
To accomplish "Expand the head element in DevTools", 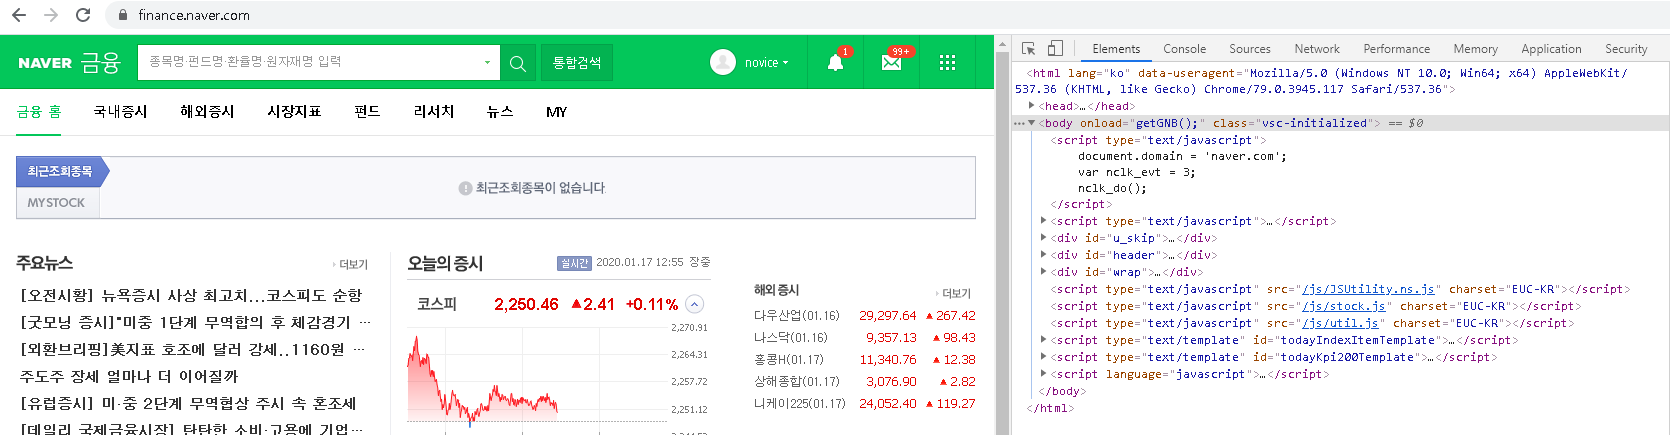I will pyautogui.click(x=1031, y=106).
